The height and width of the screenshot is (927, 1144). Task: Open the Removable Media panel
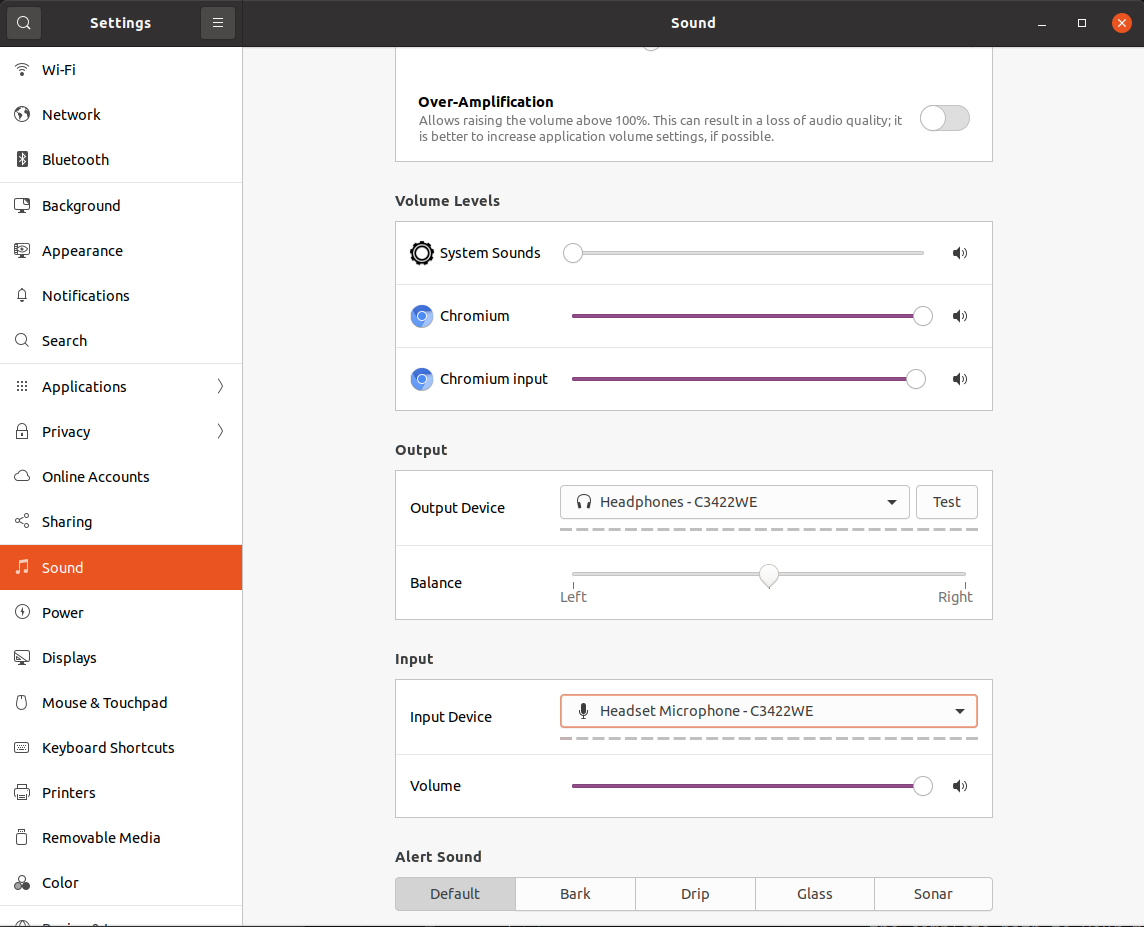point(121,837)
